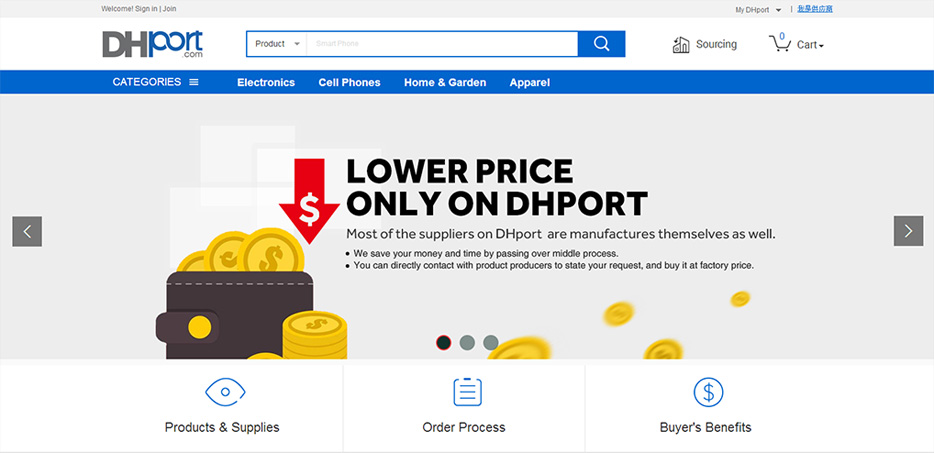The width and height of the screenshot is (934, 453).
Task: Expand the Cart dropdown caret
Action: tap(821, 46)
